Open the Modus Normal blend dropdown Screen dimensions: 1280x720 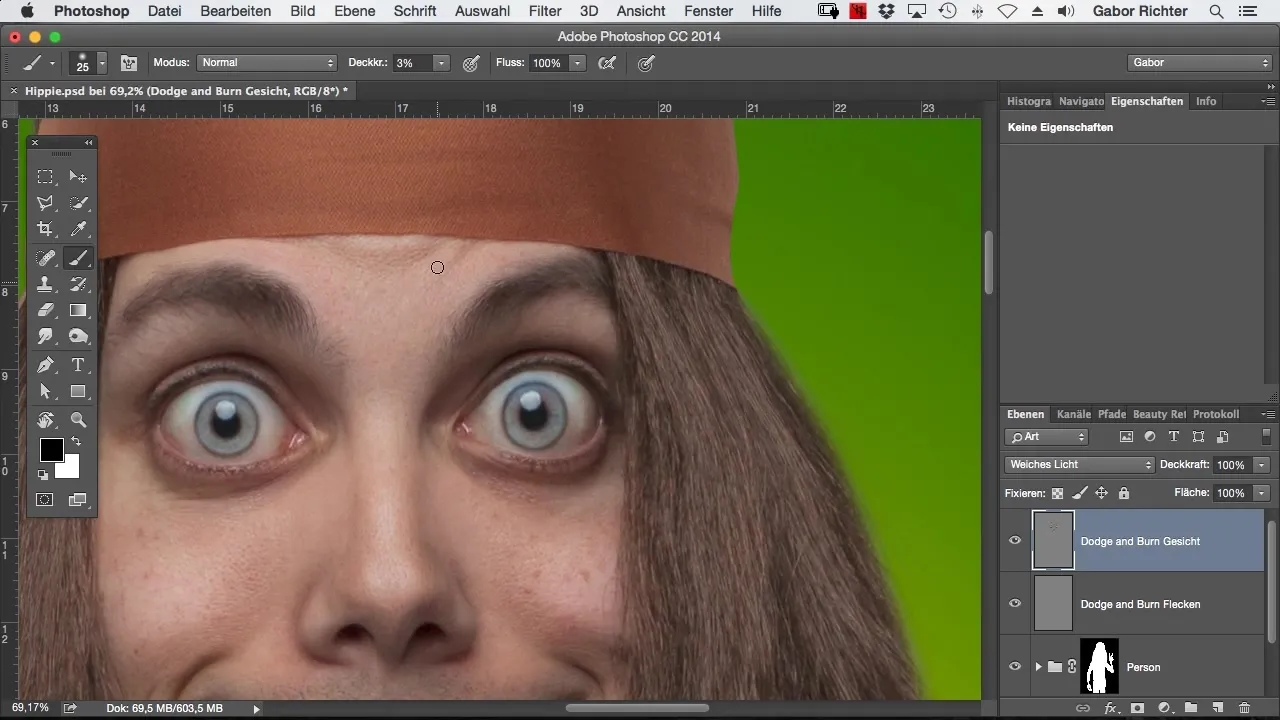coord(267,62)
